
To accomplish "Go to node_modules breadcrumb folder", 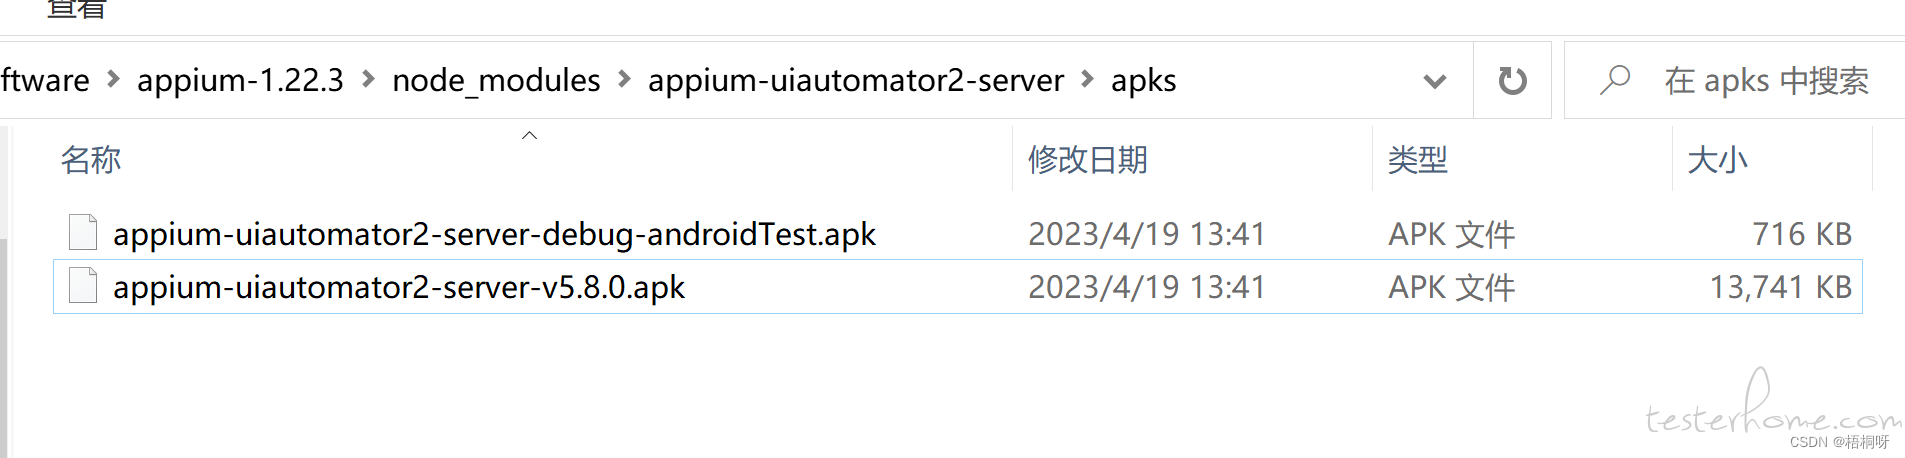I will pyautogui.click(x=496, y=80).
